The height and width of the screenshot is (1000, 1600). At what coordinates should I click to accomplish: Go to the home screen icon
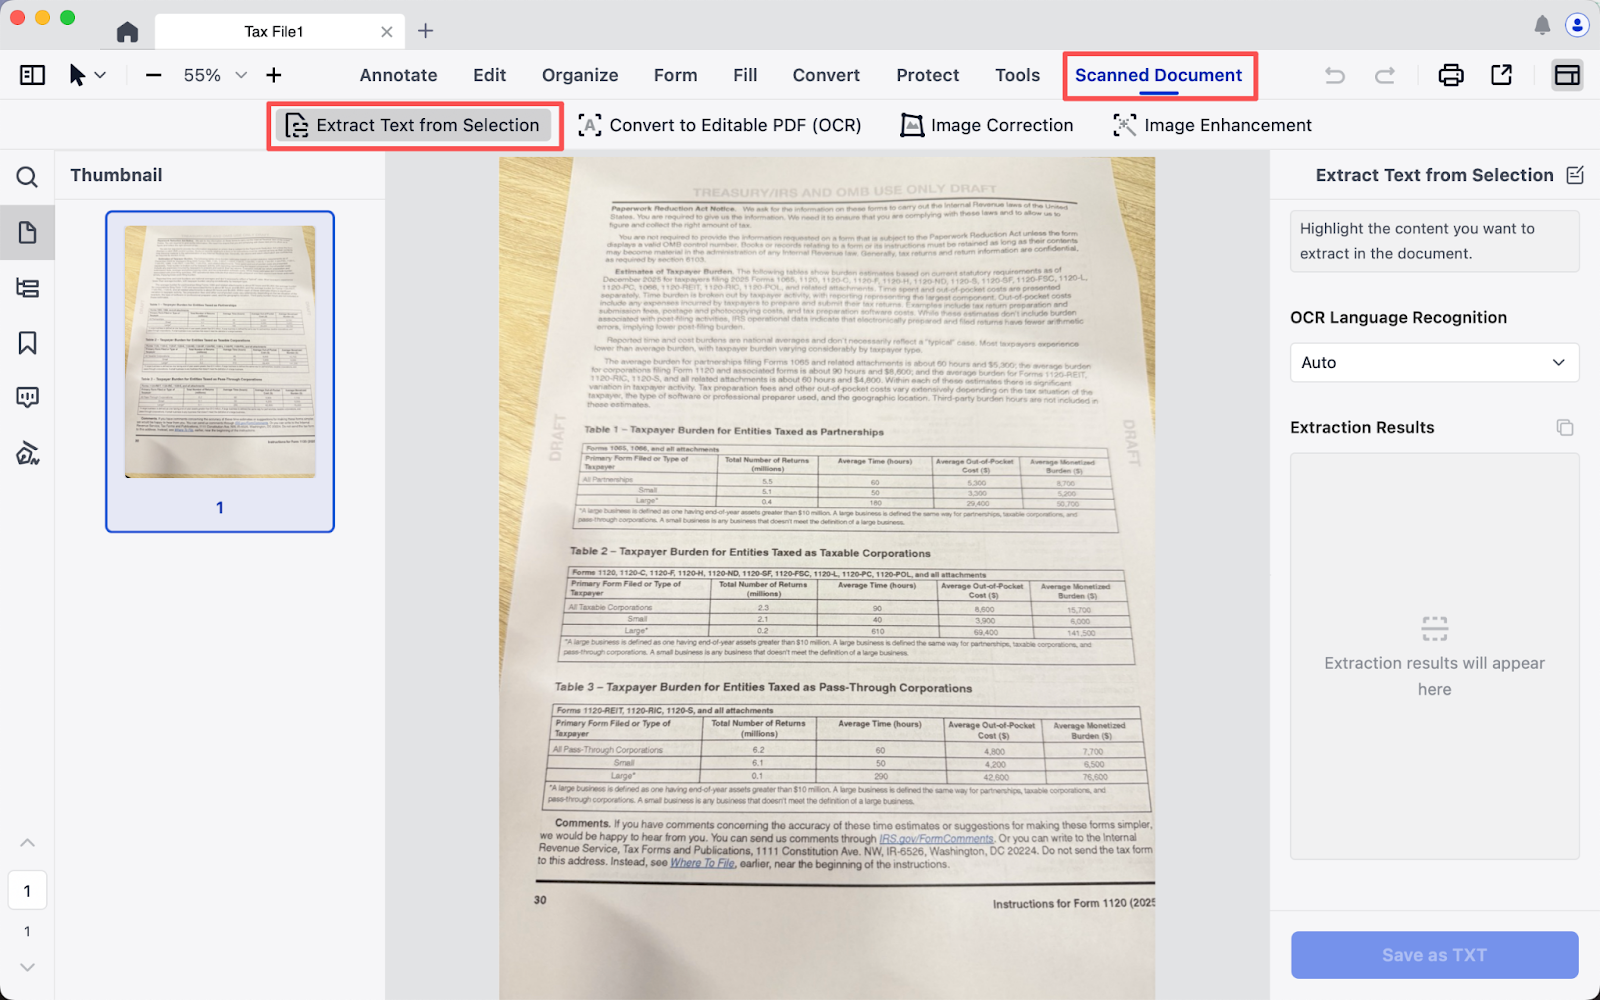pyautogui.click(x=127, y=32)
